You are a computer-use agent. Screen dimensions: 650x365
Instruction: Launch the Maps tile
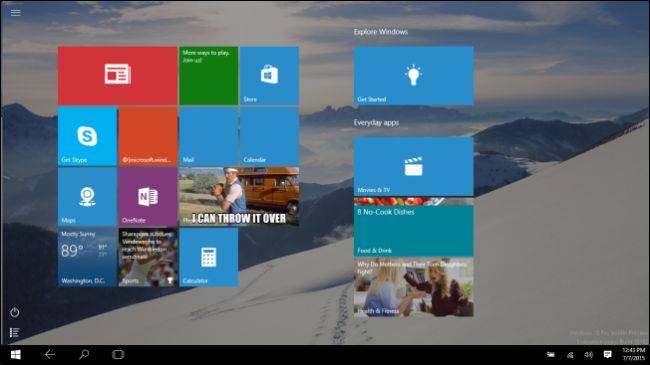pos(87,197)
